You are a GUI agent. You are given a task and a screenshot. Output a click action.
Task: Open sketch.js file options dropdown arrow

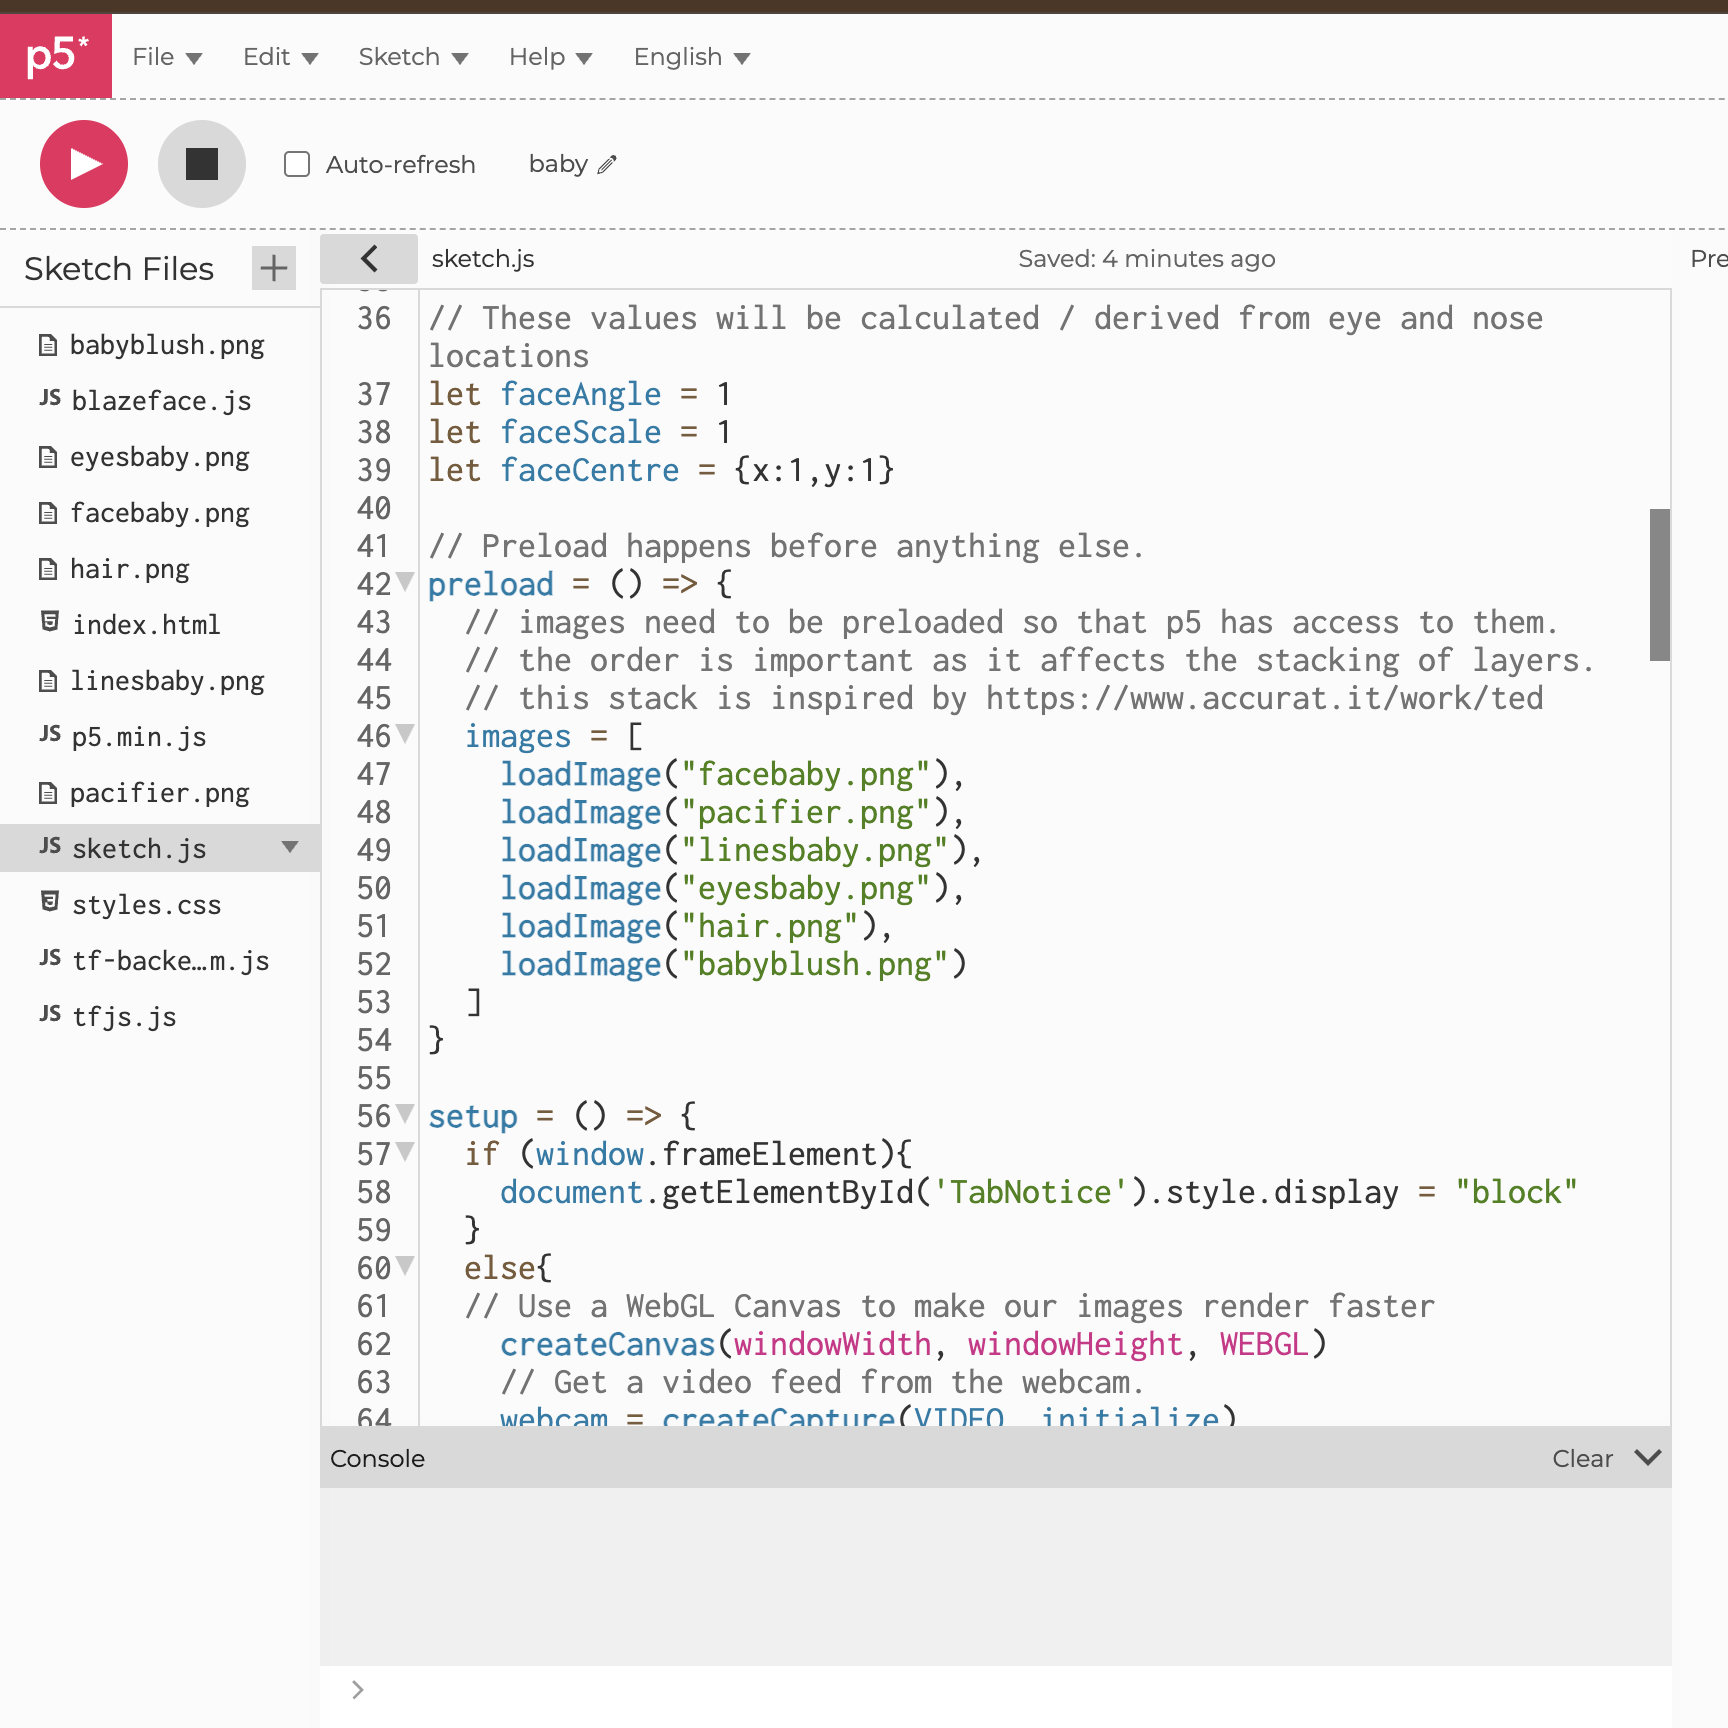[x=290, y=848]
